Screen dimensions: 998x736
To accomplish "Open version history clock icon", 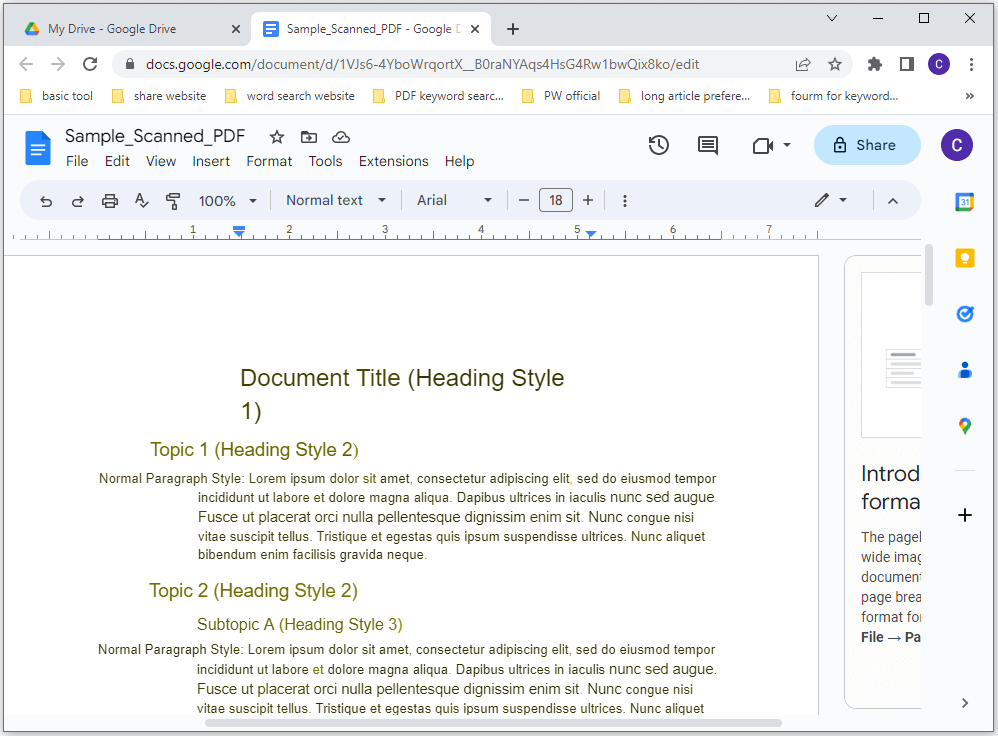I will coord(658,145).
